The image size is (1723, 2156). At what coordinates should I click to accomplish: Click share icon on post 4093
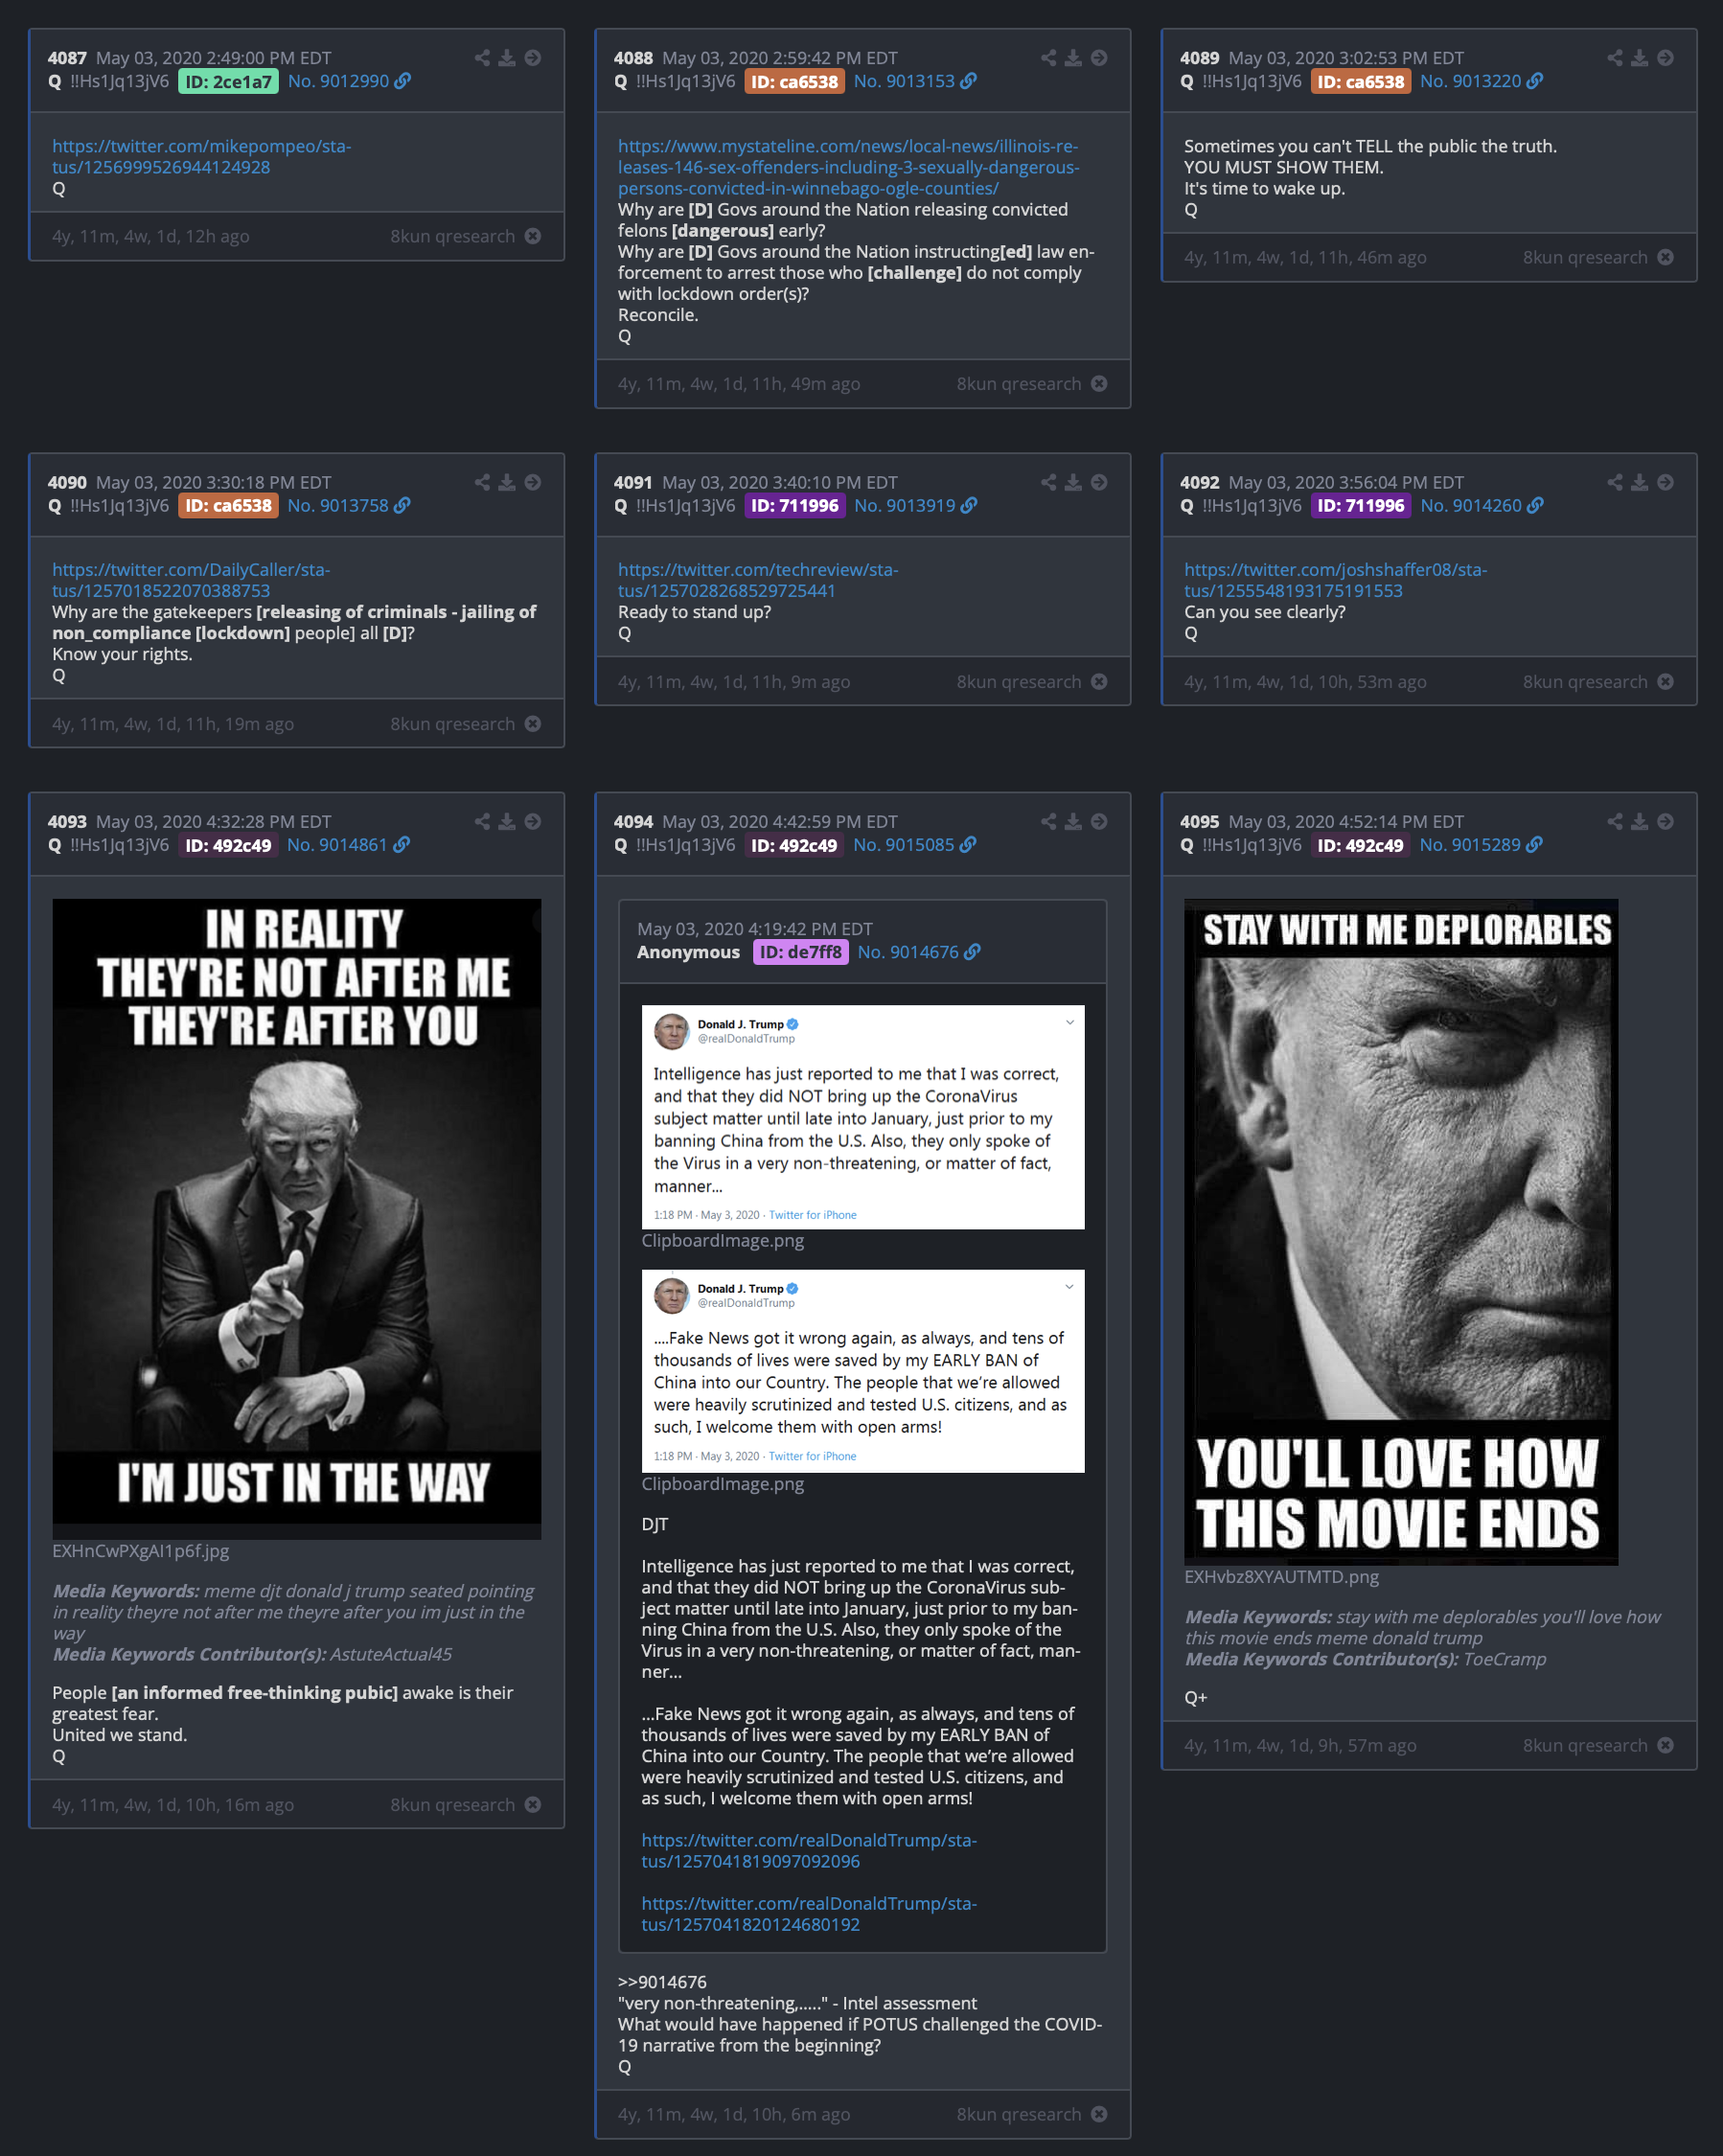point(482,821)
